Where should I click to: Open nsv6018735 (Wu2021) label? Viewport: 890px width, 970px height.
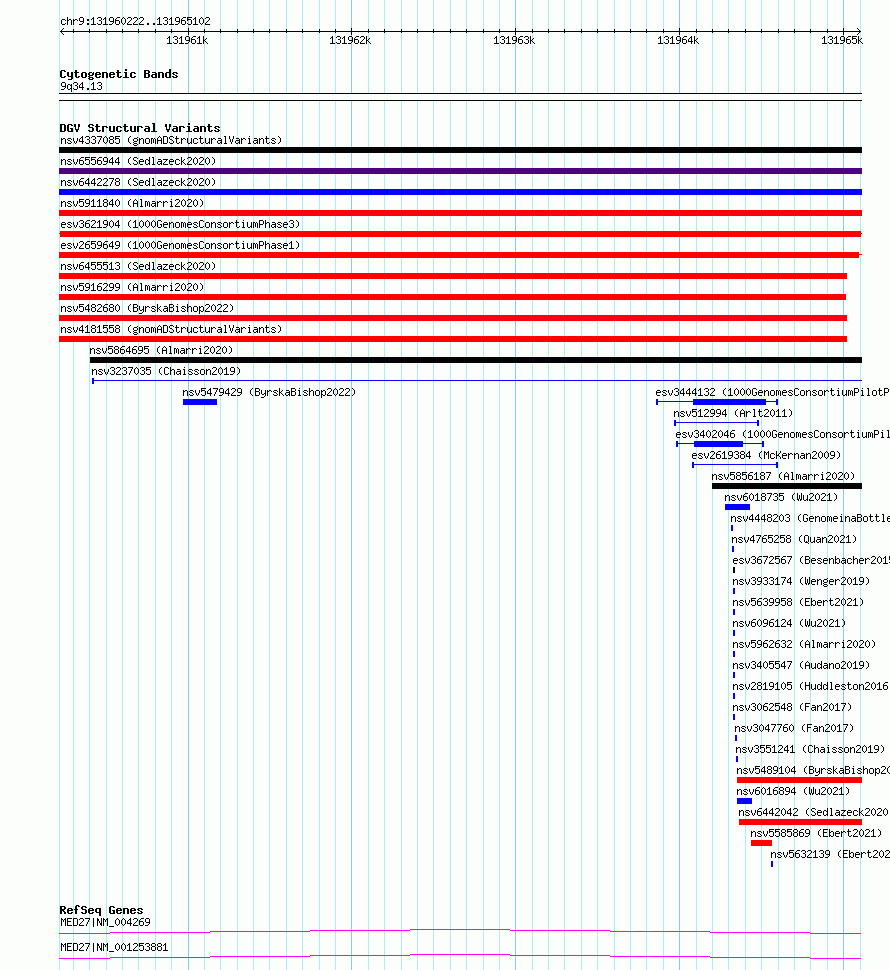pyautogui.click(x=781, y=498)
